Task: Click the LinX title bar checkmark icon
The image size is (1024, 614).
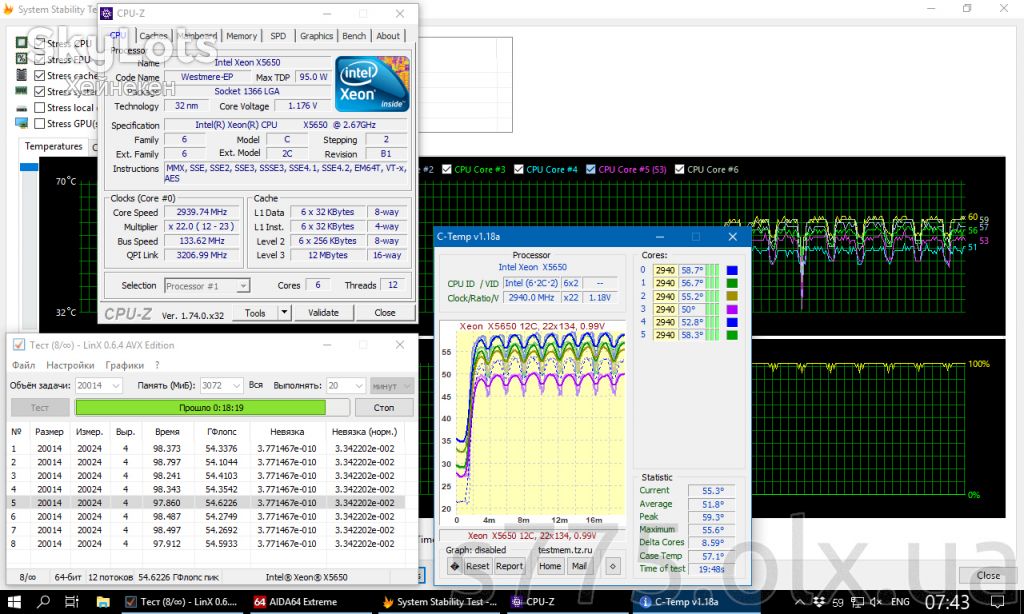Action: click(x=19, y=345)
